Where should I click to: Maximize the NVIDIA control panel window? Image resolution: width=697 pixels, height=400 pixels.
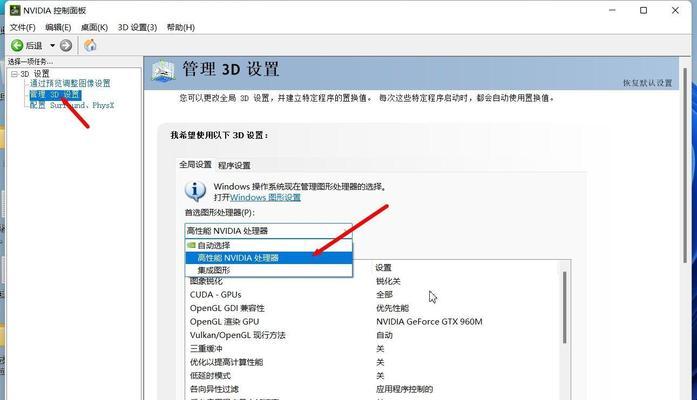pyautogui.click(x=643, y=10)
